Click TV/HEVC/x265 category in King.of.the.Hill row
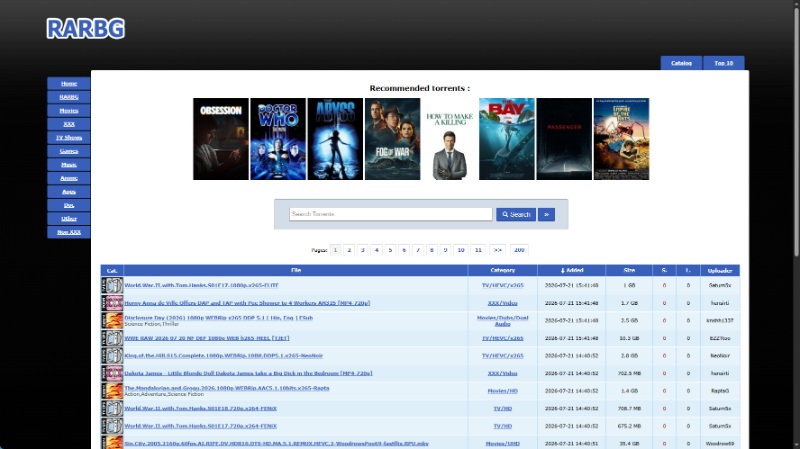Viewport: 800px width, 449px height. point(503,356)
